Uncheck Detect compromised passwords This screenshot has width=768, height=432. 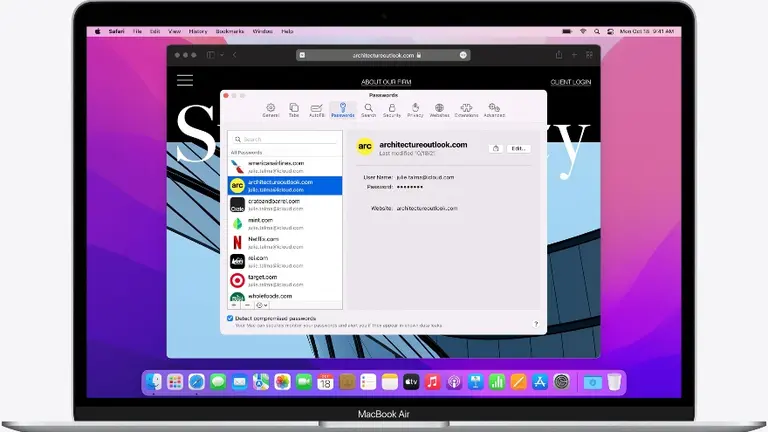coord(230,318)
